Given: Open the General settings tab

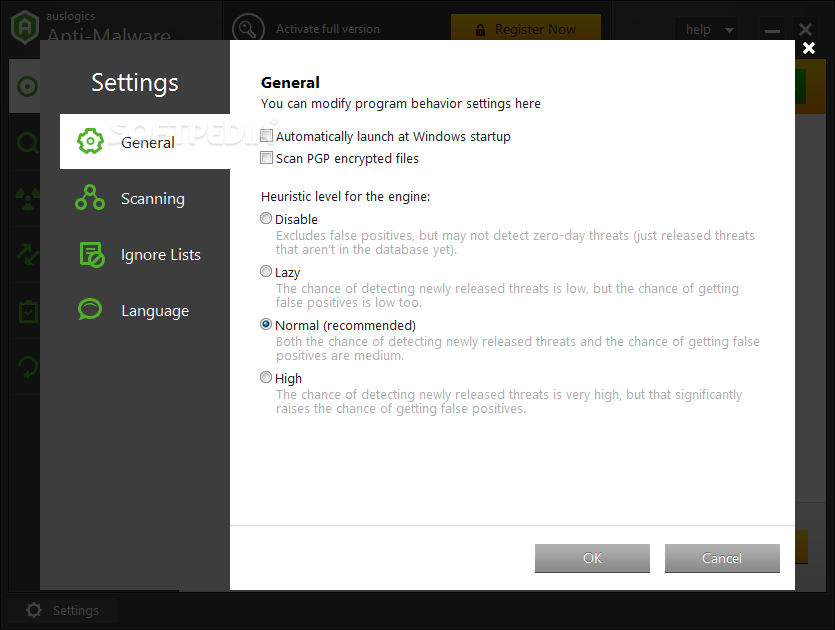Looking at the screenshot, I should pos(145,142).
